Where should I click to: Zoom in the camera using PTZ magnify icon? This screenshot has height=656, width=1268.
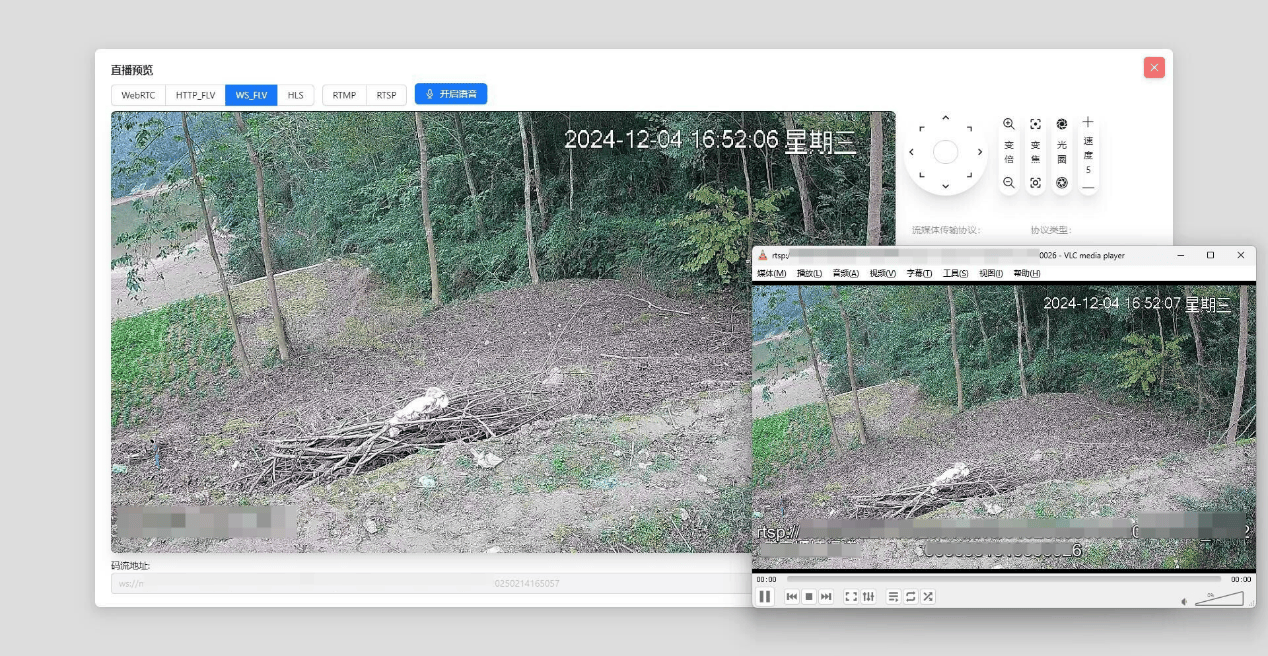1009,124
